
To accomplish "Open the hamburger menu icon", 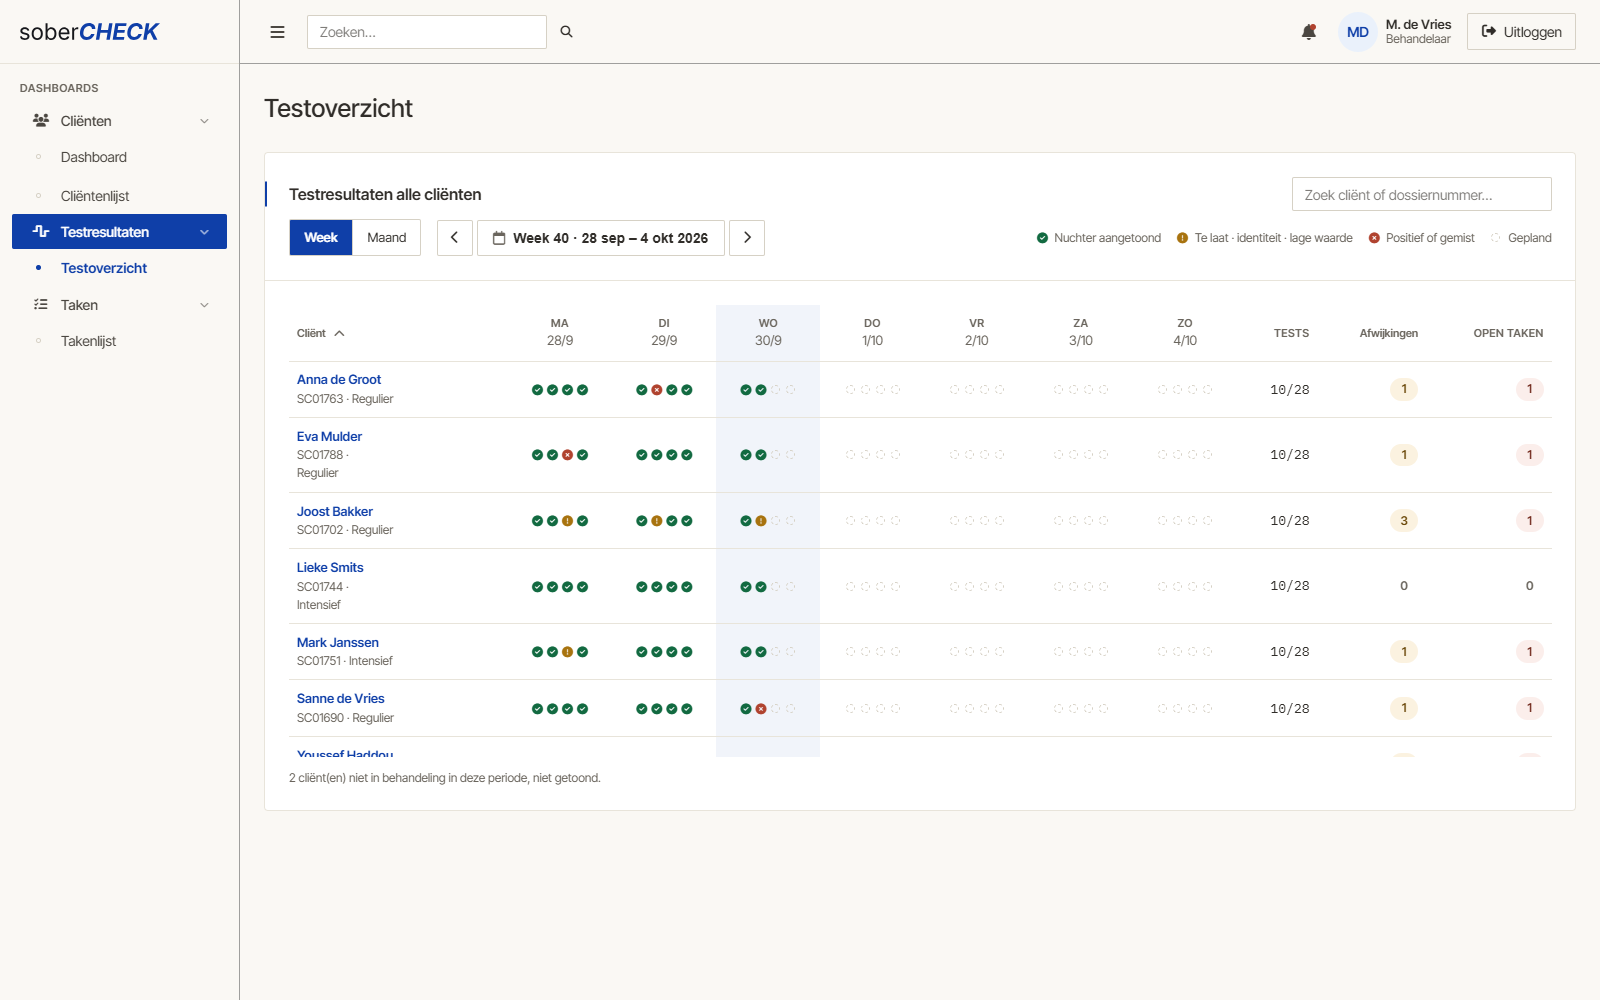I will coord(277,32).
